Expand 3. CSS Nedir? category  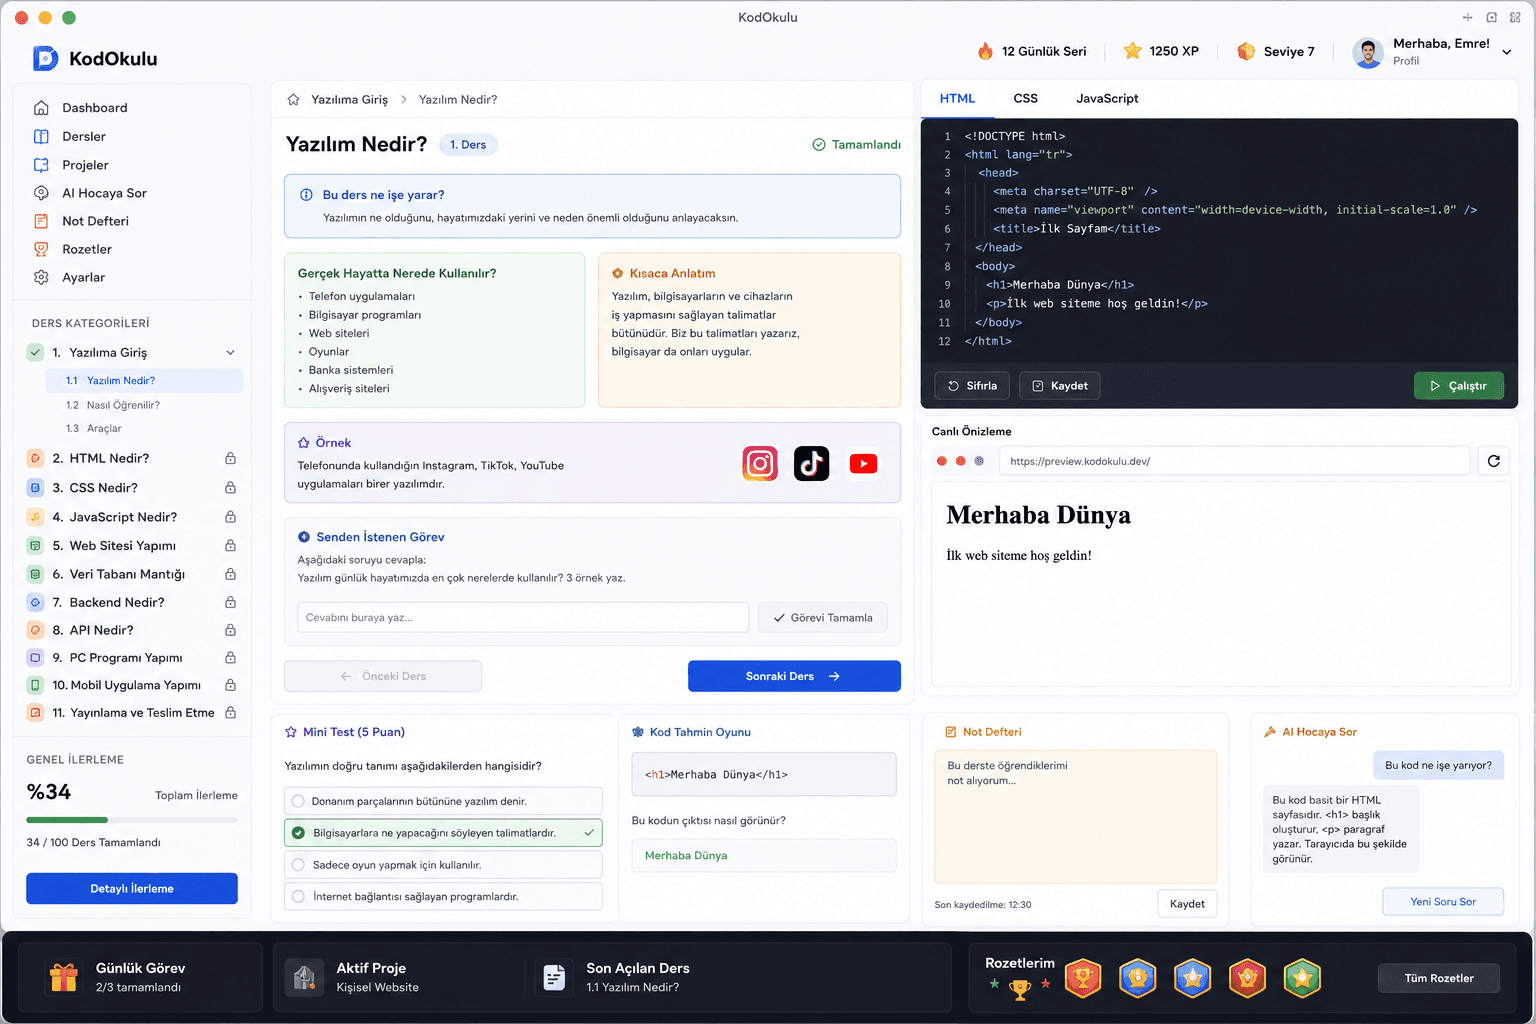[133, 488]
